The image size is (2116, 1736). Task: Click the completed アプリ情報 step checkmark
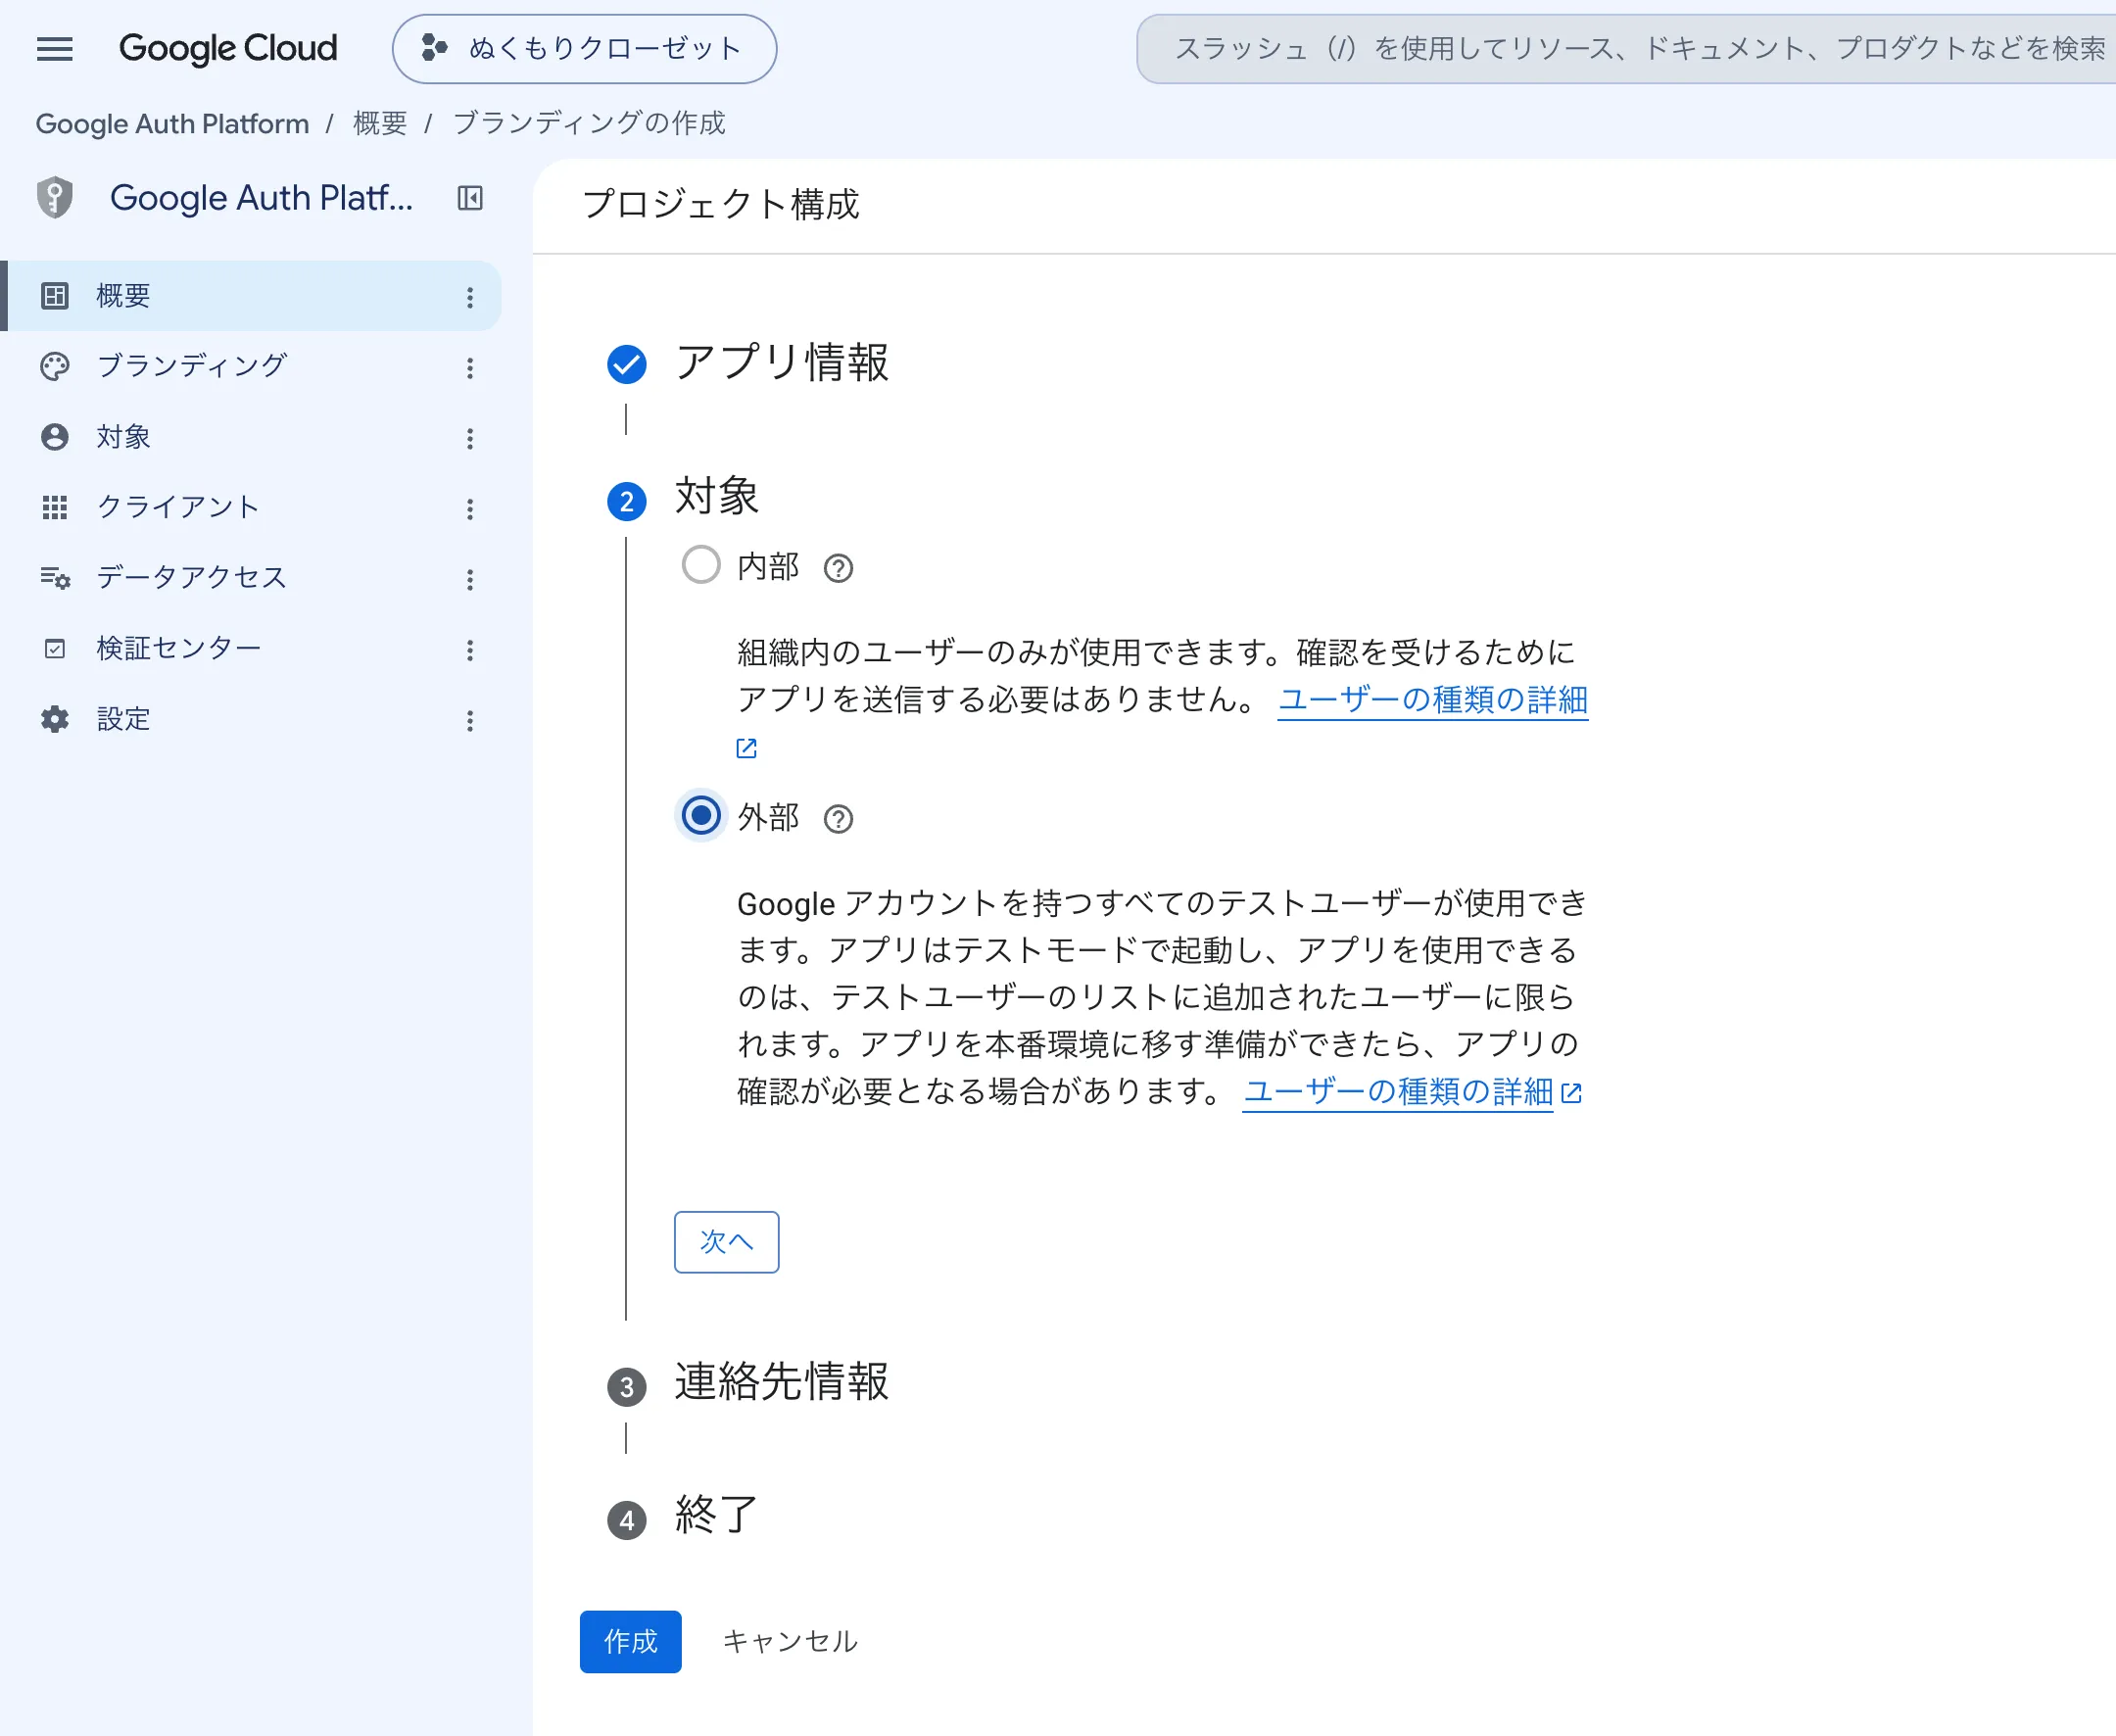[627, 364]
